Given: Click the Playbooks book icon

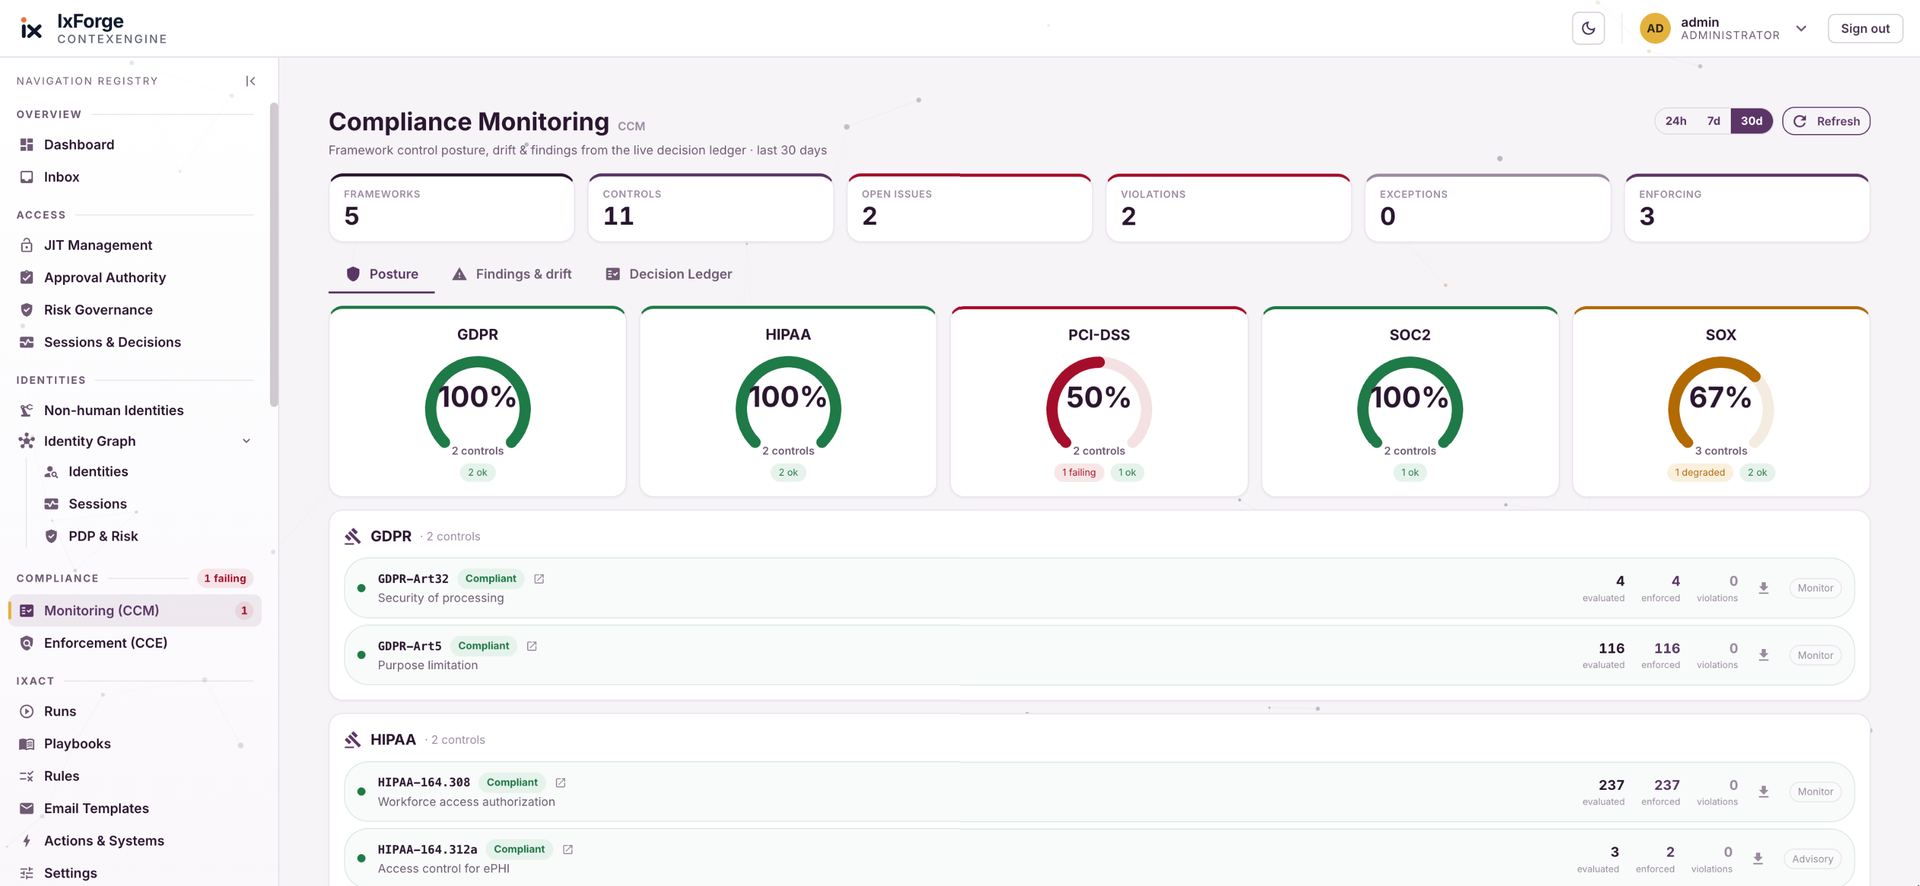Looking at the screenshot, I should pyautogui.click(x=27, y=744).
